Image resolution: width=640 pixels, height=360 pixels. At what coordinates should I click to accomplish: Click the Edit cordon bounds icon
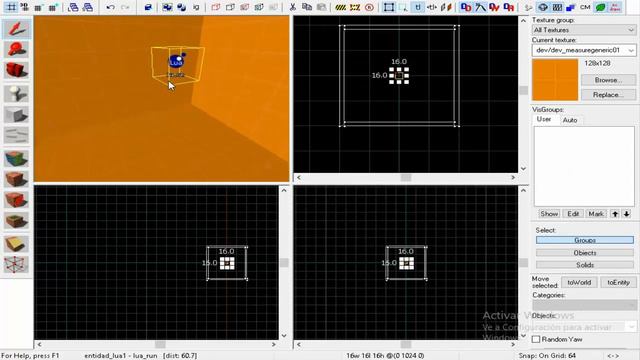[x=355, y=7]
